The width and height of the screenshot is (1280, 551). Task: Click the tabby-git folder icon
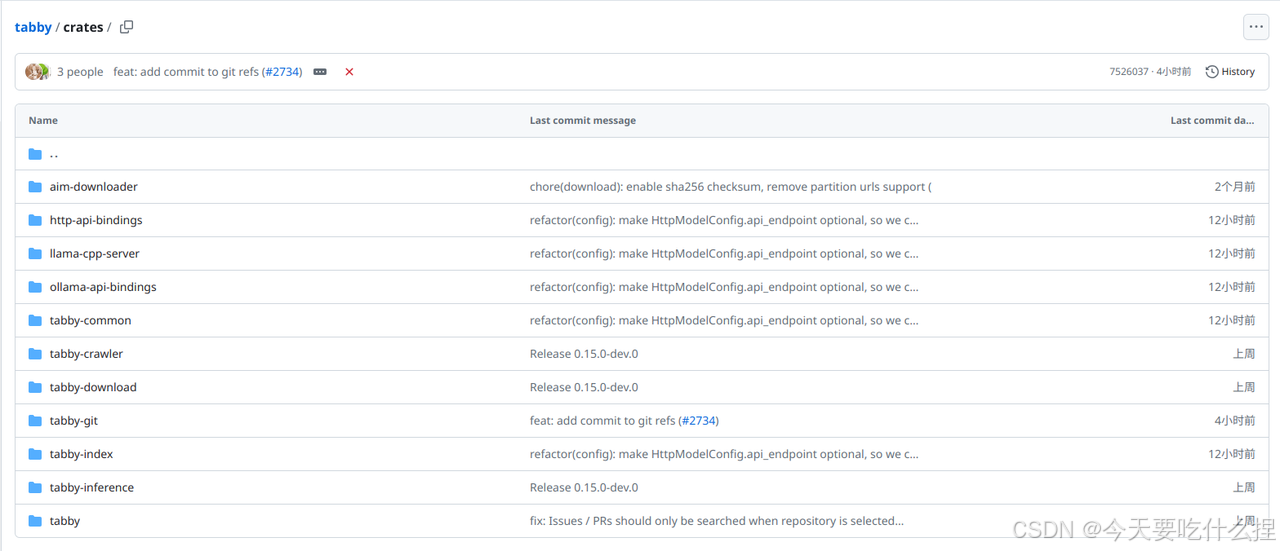point(35,421)
